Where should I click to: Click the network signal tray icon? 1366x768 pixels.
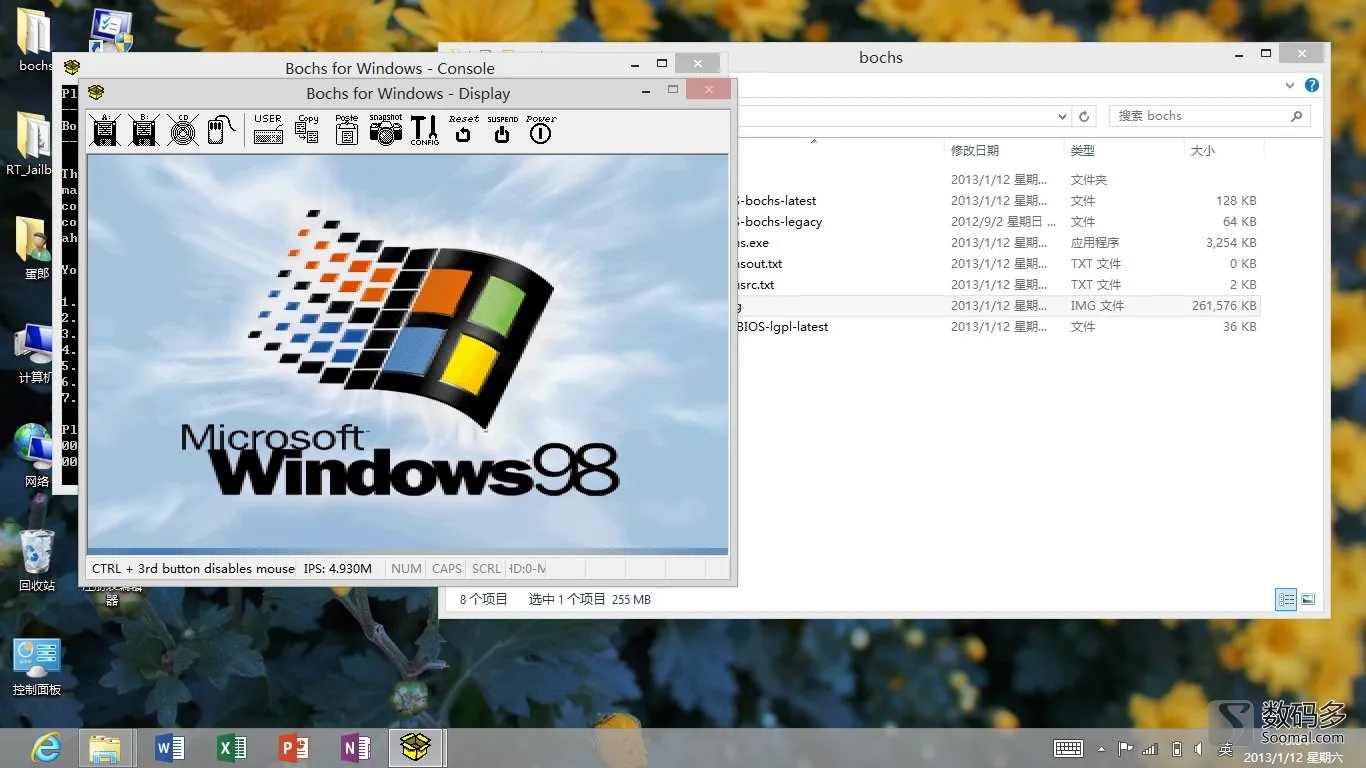[1150, 748]
